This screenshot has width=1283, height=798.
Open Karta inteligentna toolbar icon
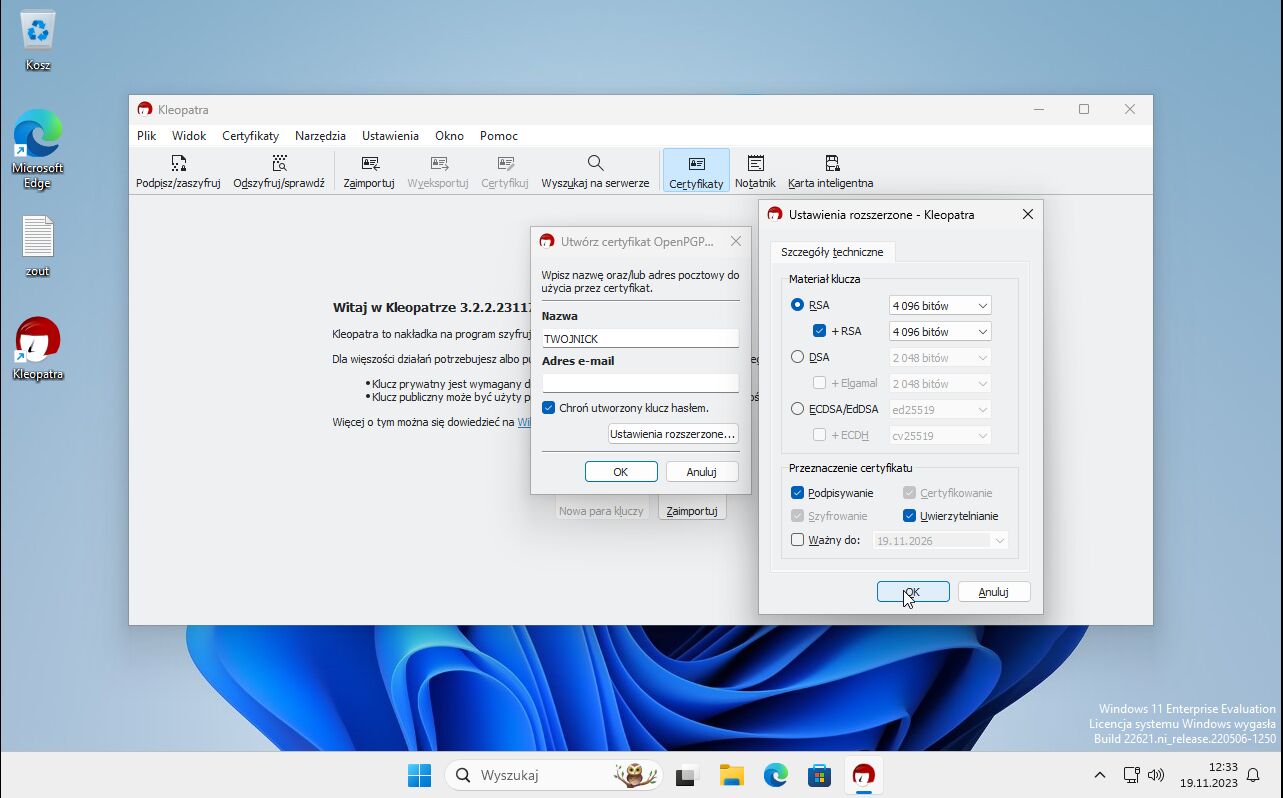[x=830, y=171]
